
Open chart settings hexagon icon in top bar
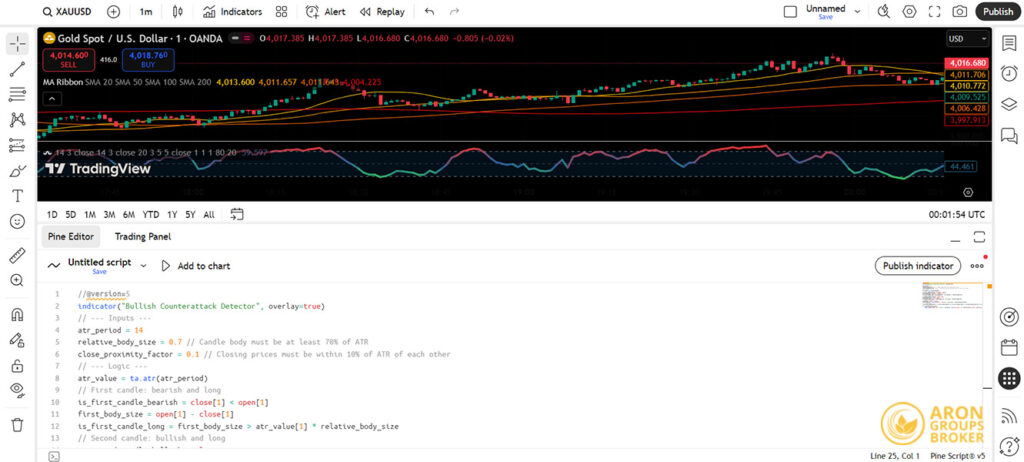(x=909, y=12)
